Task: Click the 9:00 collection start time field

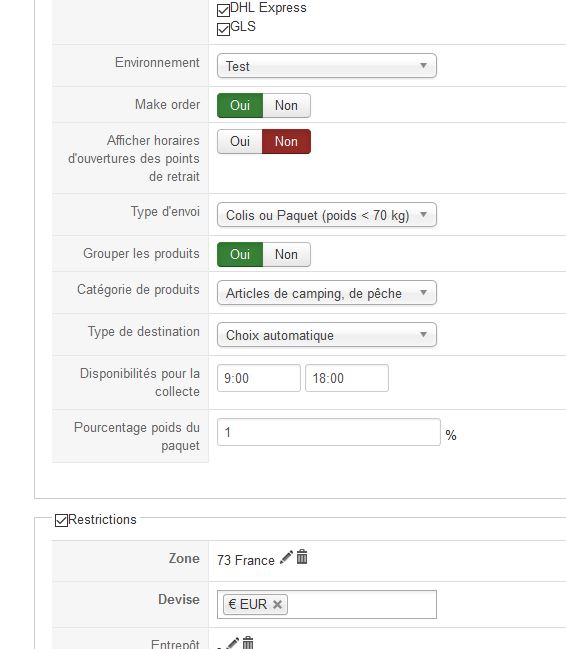Action: [x=259, y=378]
